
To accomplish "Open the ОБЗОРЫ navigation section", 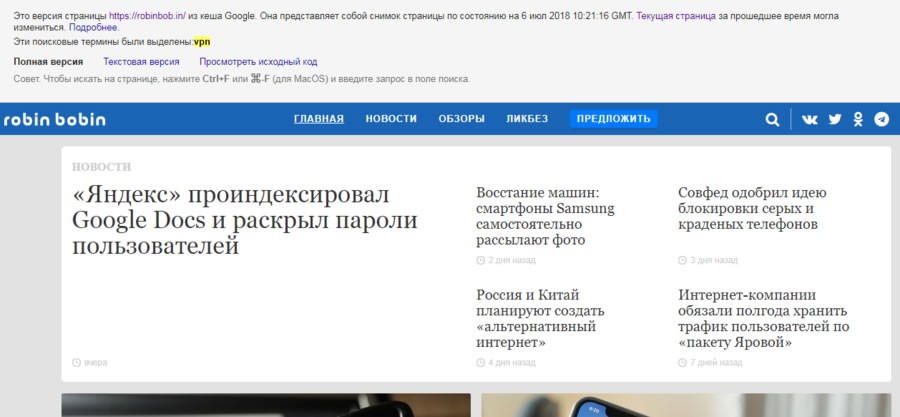I will point(461,119).
